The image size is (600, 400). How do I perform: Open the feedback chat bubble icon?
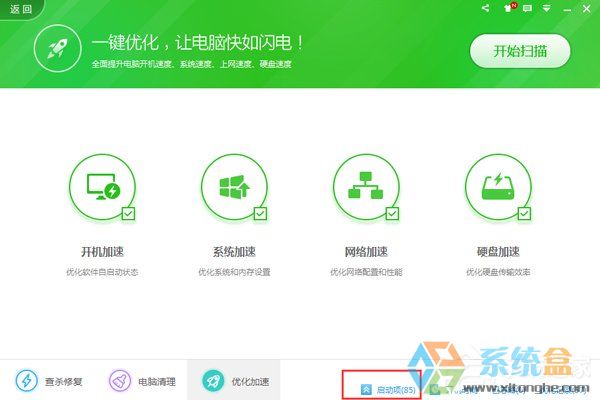[527, 8]
